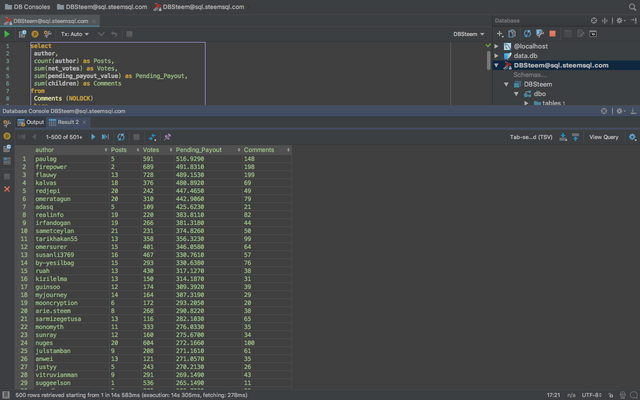Click the editor vertical scrollbar thumb
The height and width of the screenshot is (400, 640).
coord(489,60)
